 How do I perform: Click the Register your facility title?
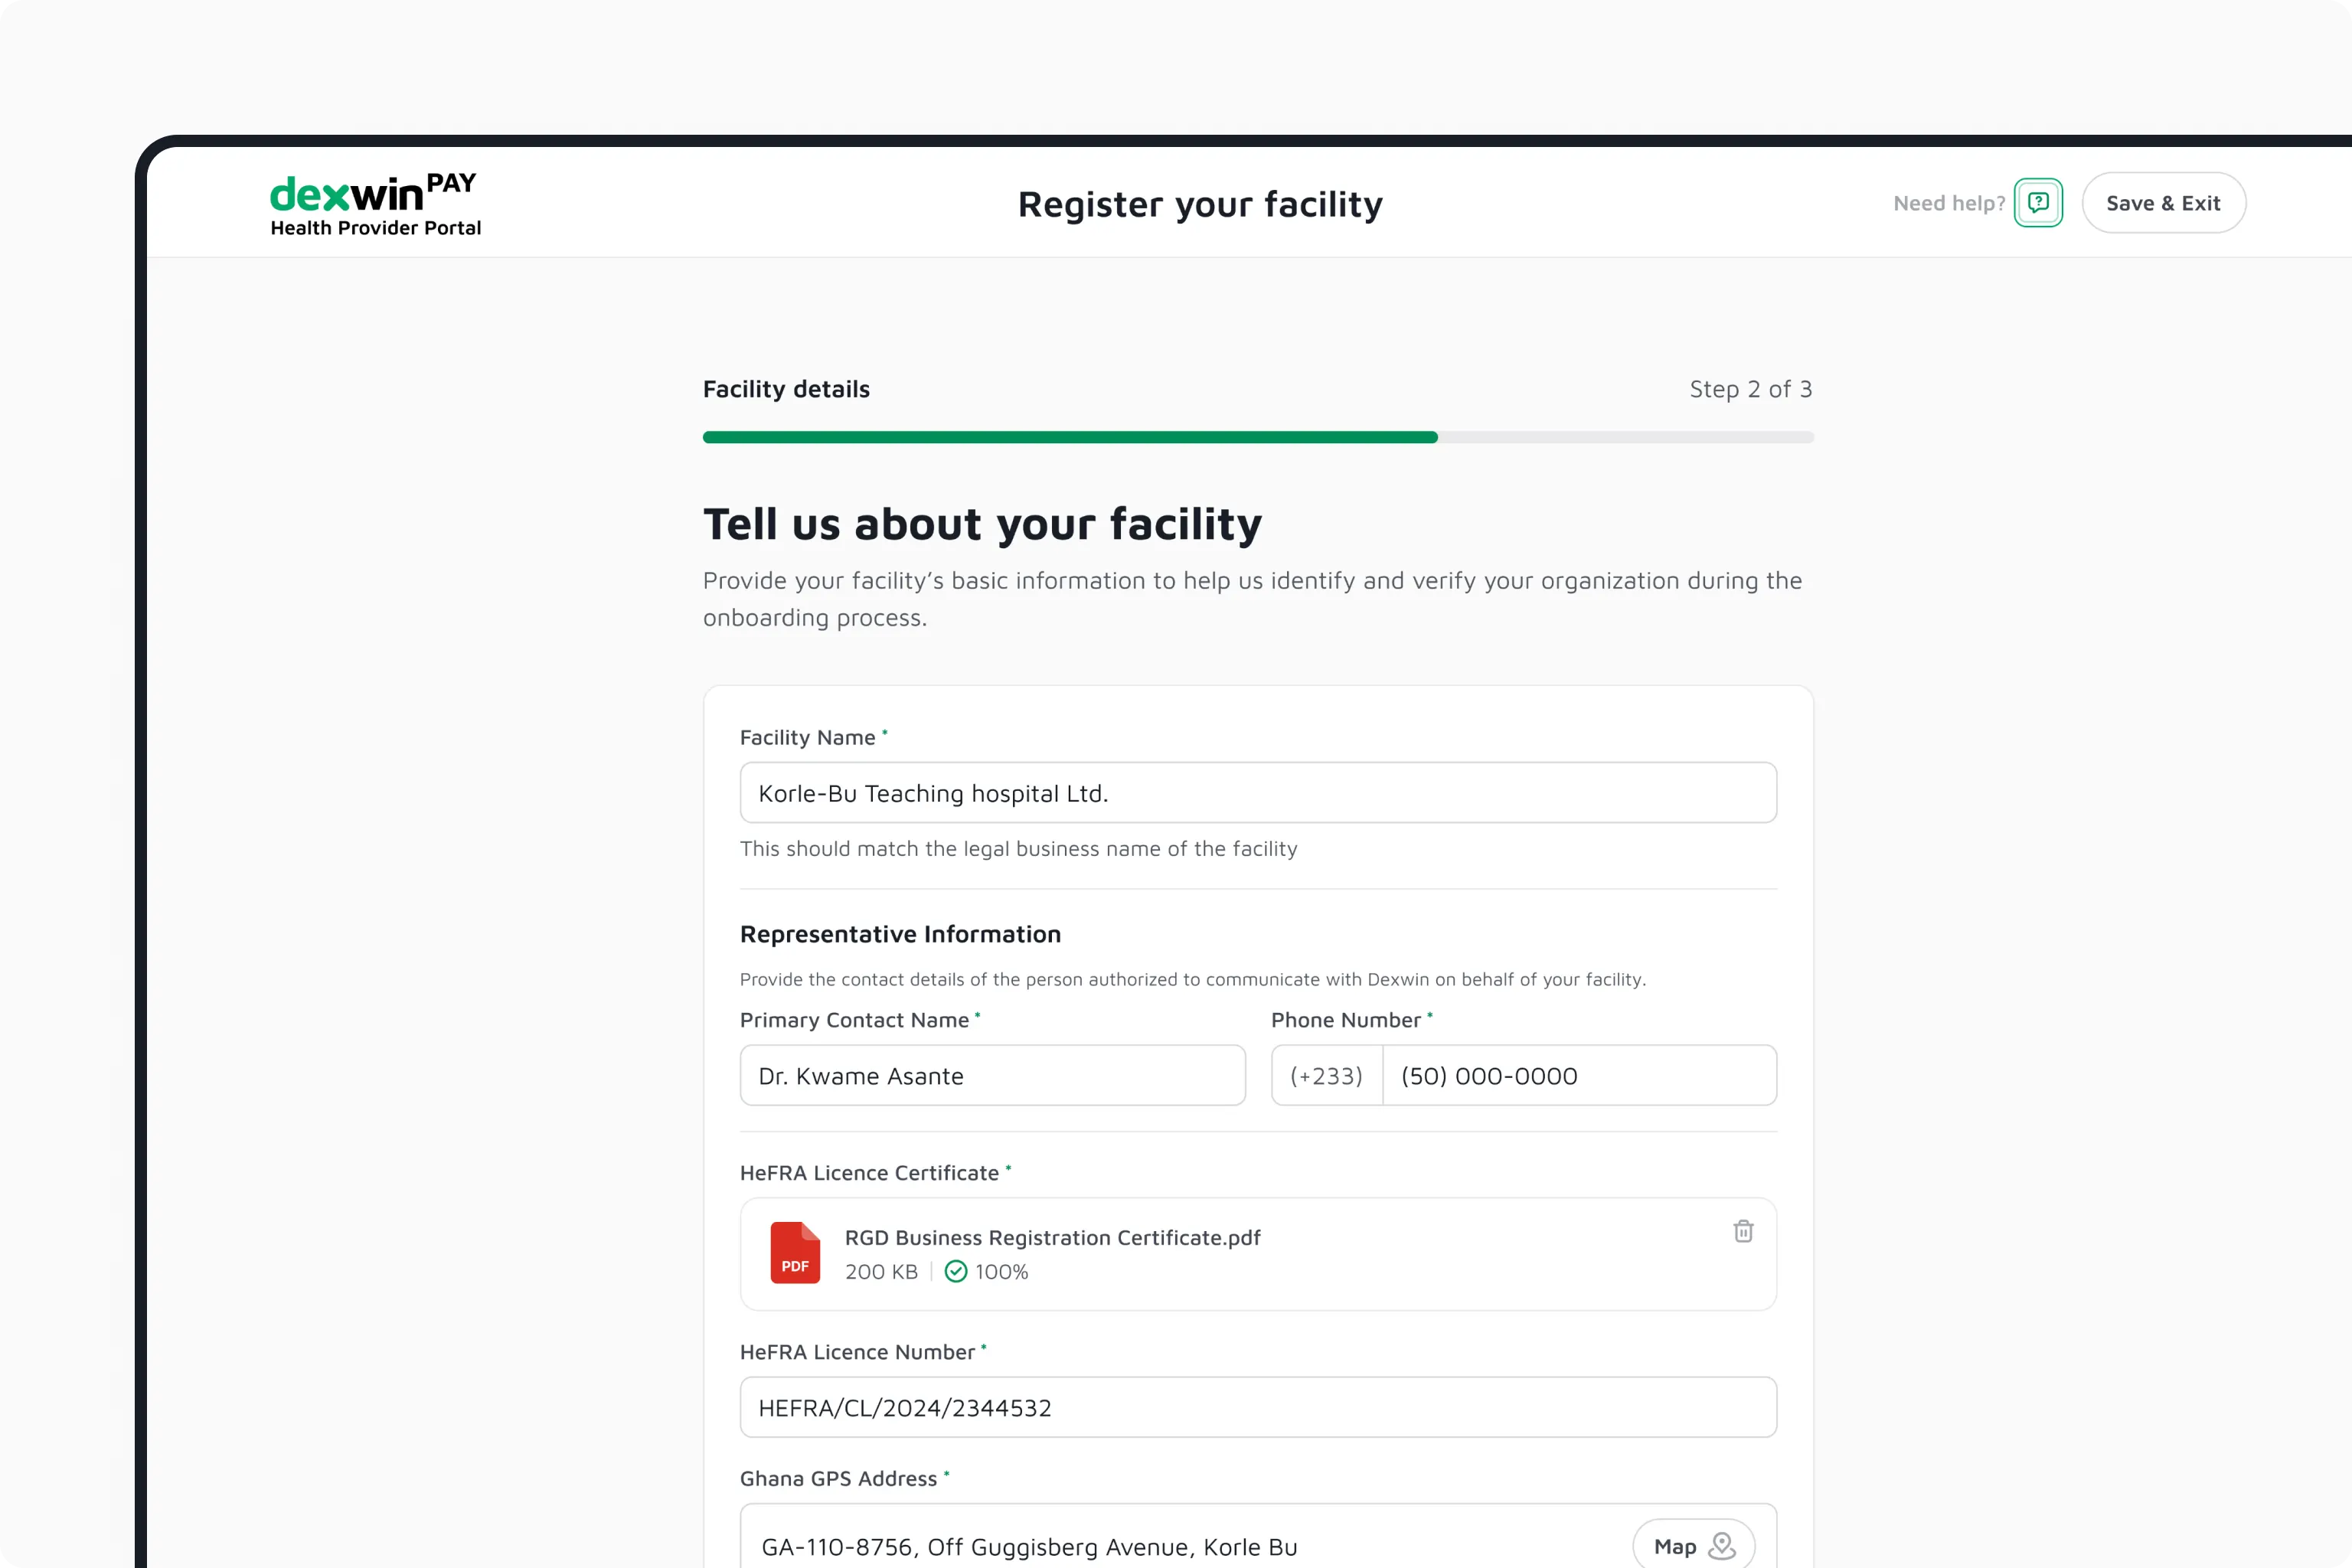click(1200, 204)
